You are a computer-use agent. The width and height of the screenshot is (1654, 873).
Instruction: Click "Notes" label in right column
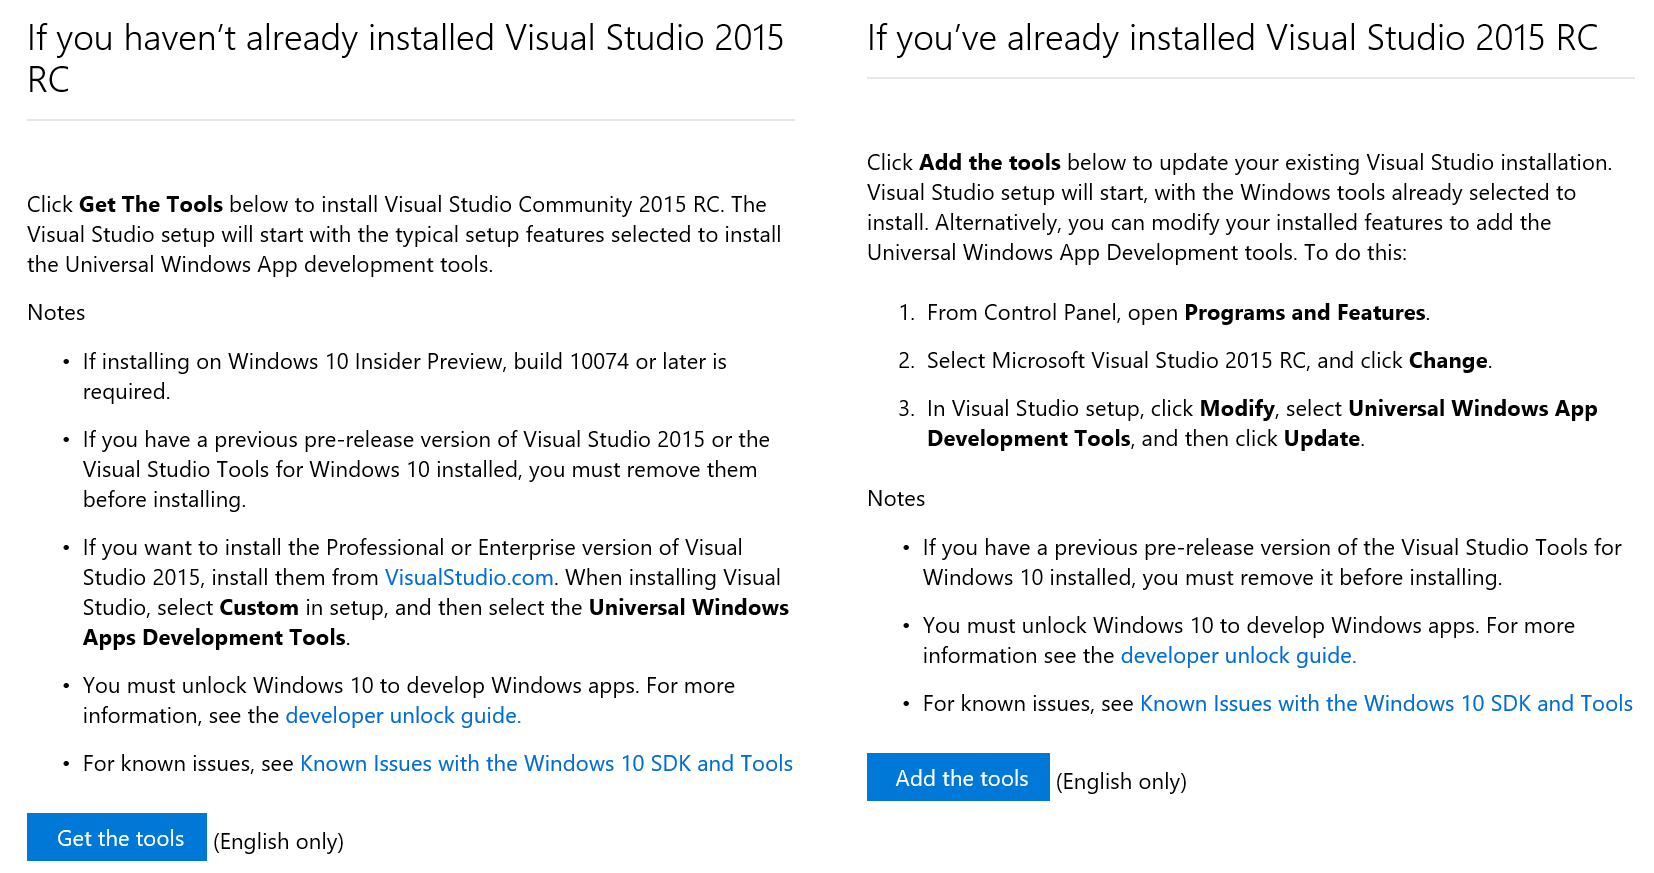[896, 498]
